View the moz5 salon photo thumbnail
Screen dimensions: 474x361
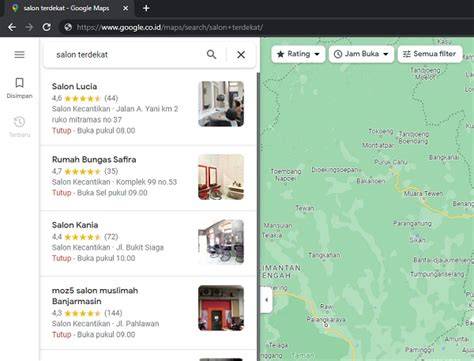click(221, 308)
